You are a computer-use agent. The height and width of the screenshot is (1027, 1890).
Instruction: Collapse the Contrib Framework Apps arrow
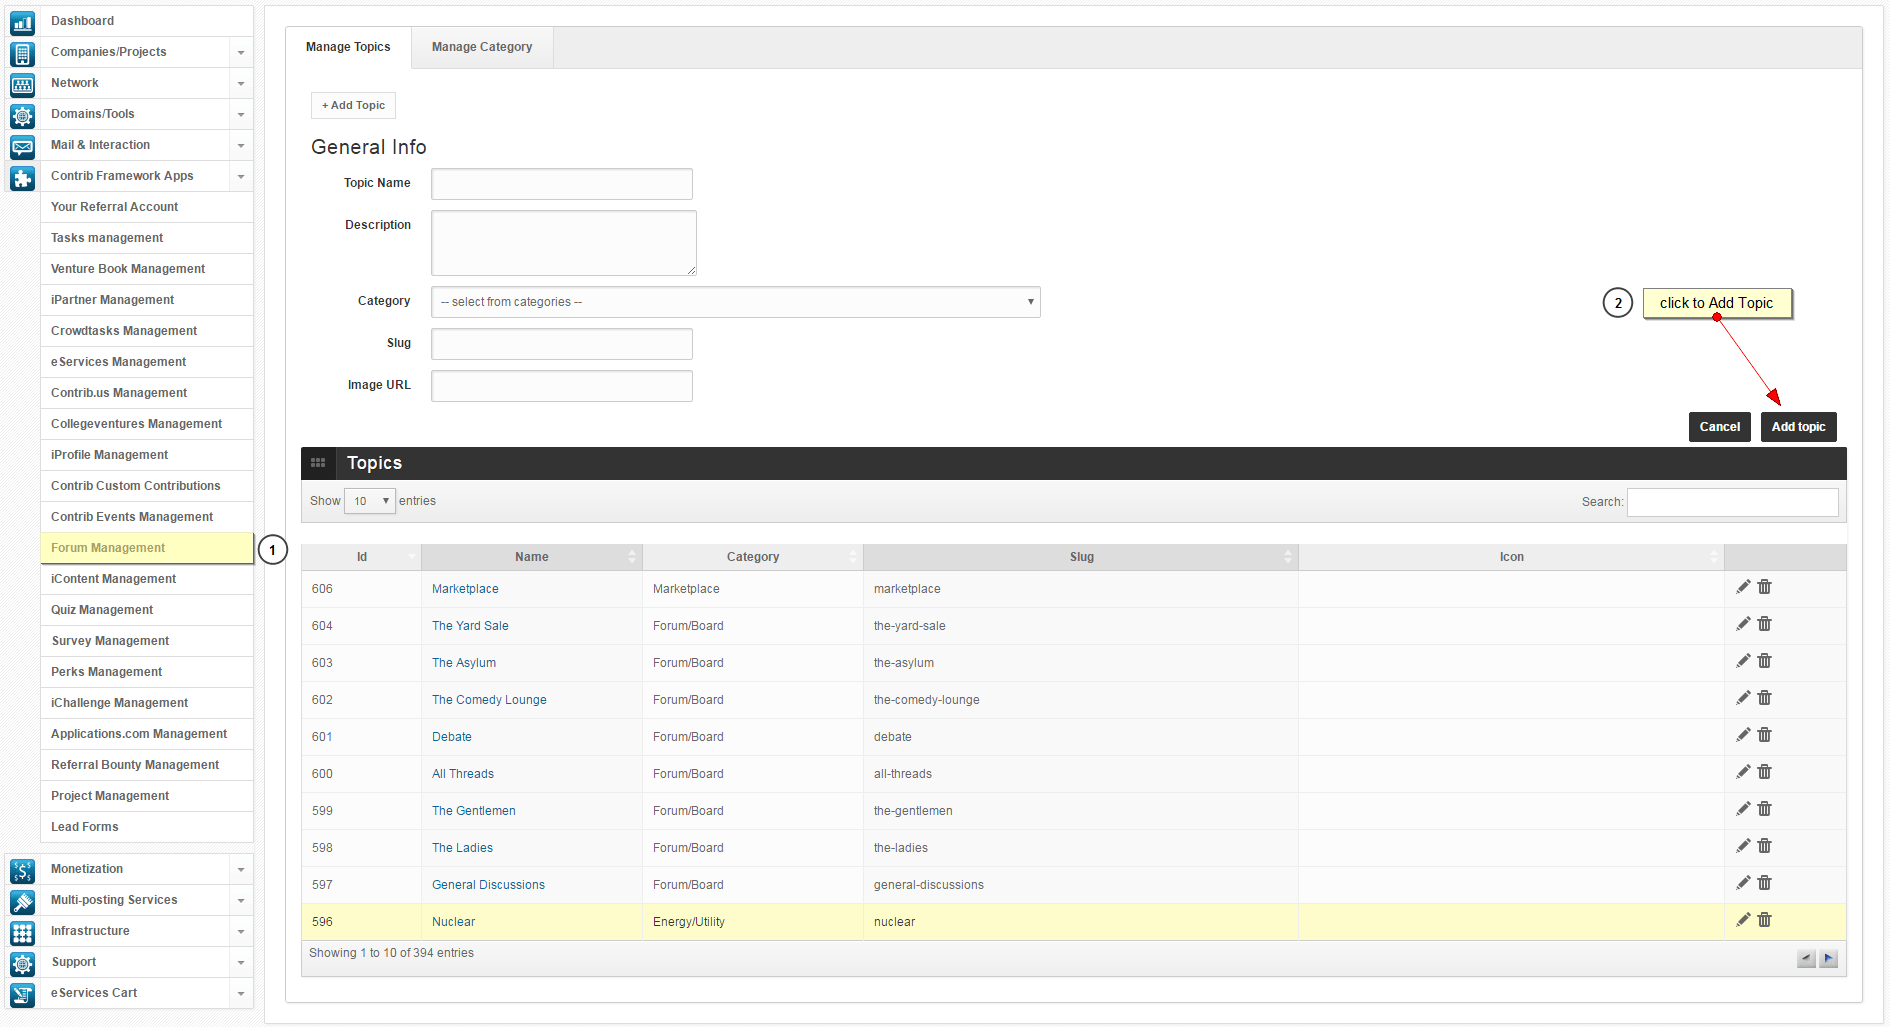point(241,177)
